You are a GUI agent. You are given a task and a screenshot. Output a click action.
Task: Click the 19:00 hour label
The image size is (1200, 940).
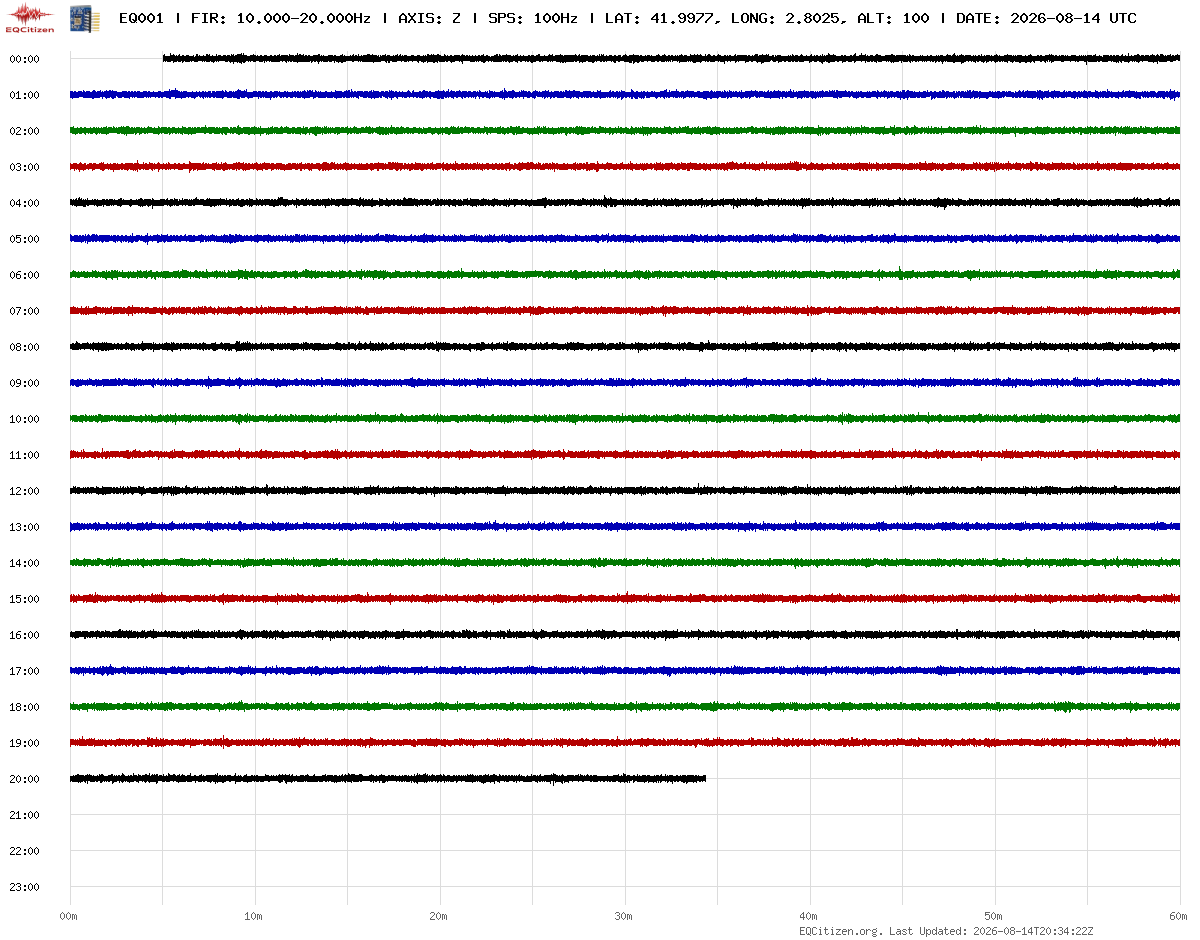pos(24,743)
